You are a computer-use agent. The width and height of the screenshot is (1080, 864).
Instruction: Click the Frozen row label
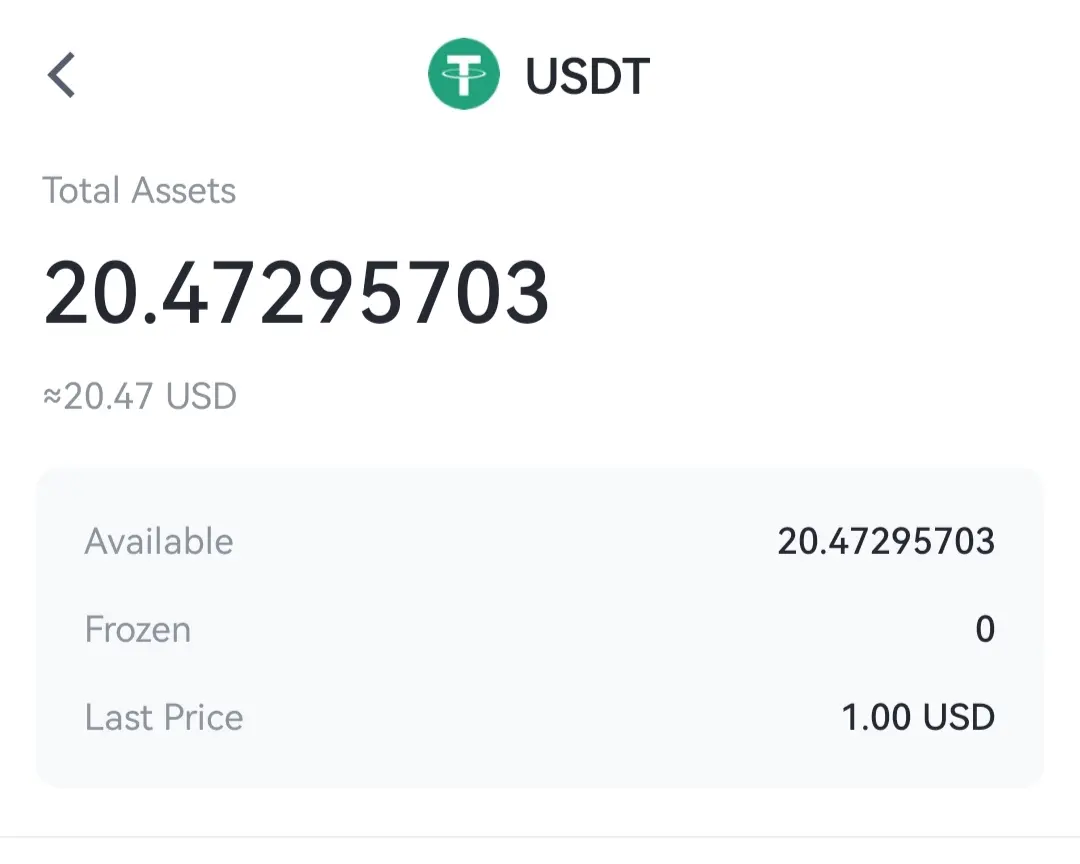[138, 629]
